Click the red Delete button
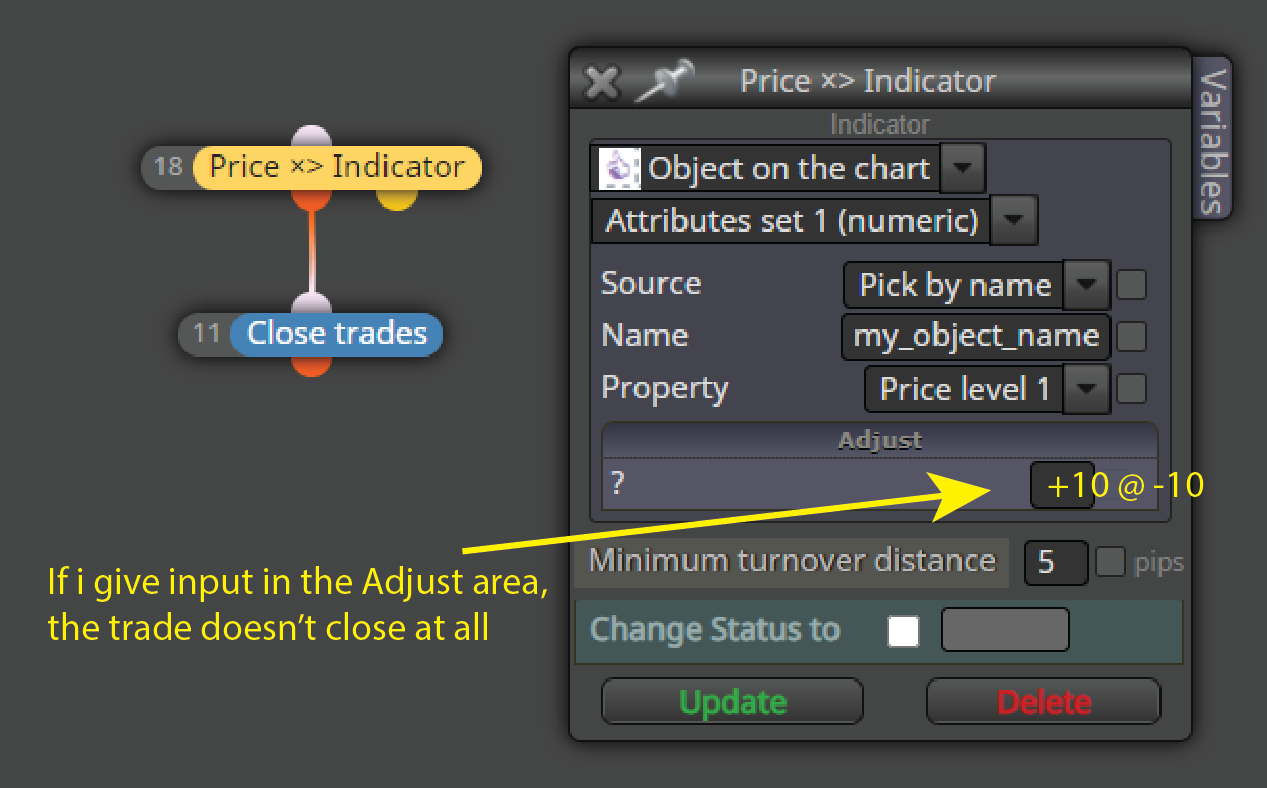1267x788 pixels. click(1043, 701)
